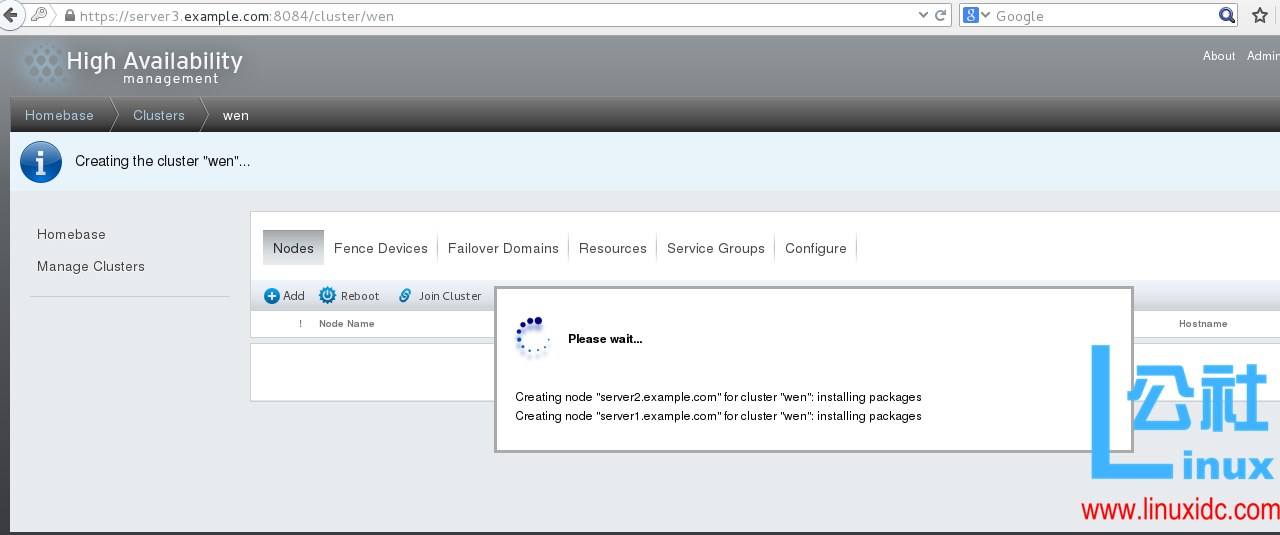Click the reload page icon
This screenshot has height=535, width=1280.
click(x=940, y=16)
